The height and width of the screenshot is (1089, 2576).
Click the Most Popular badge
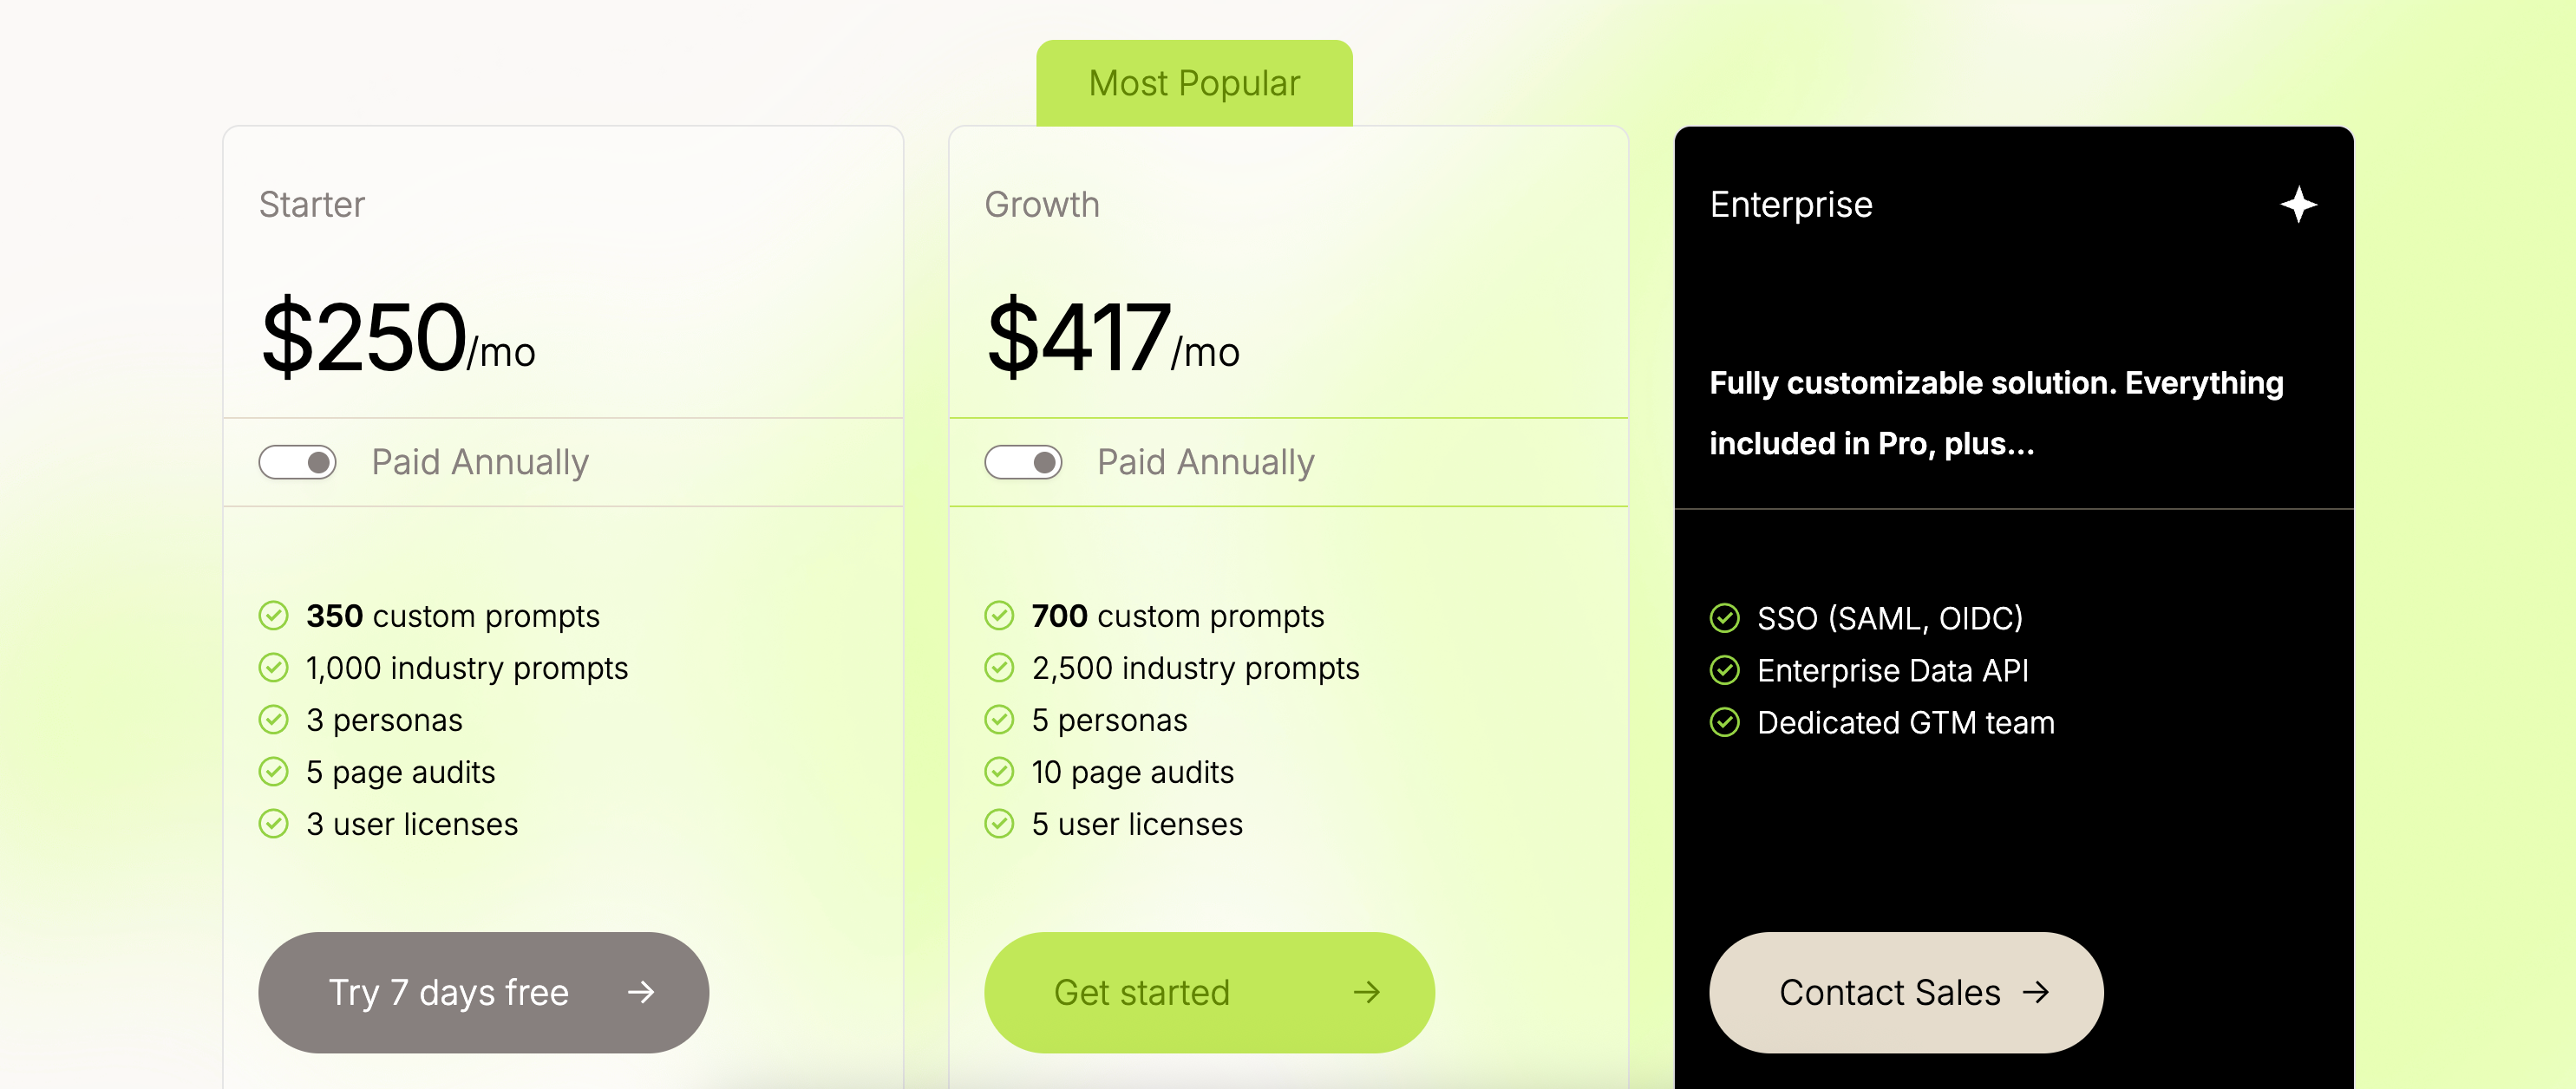tap(1194, 82)
